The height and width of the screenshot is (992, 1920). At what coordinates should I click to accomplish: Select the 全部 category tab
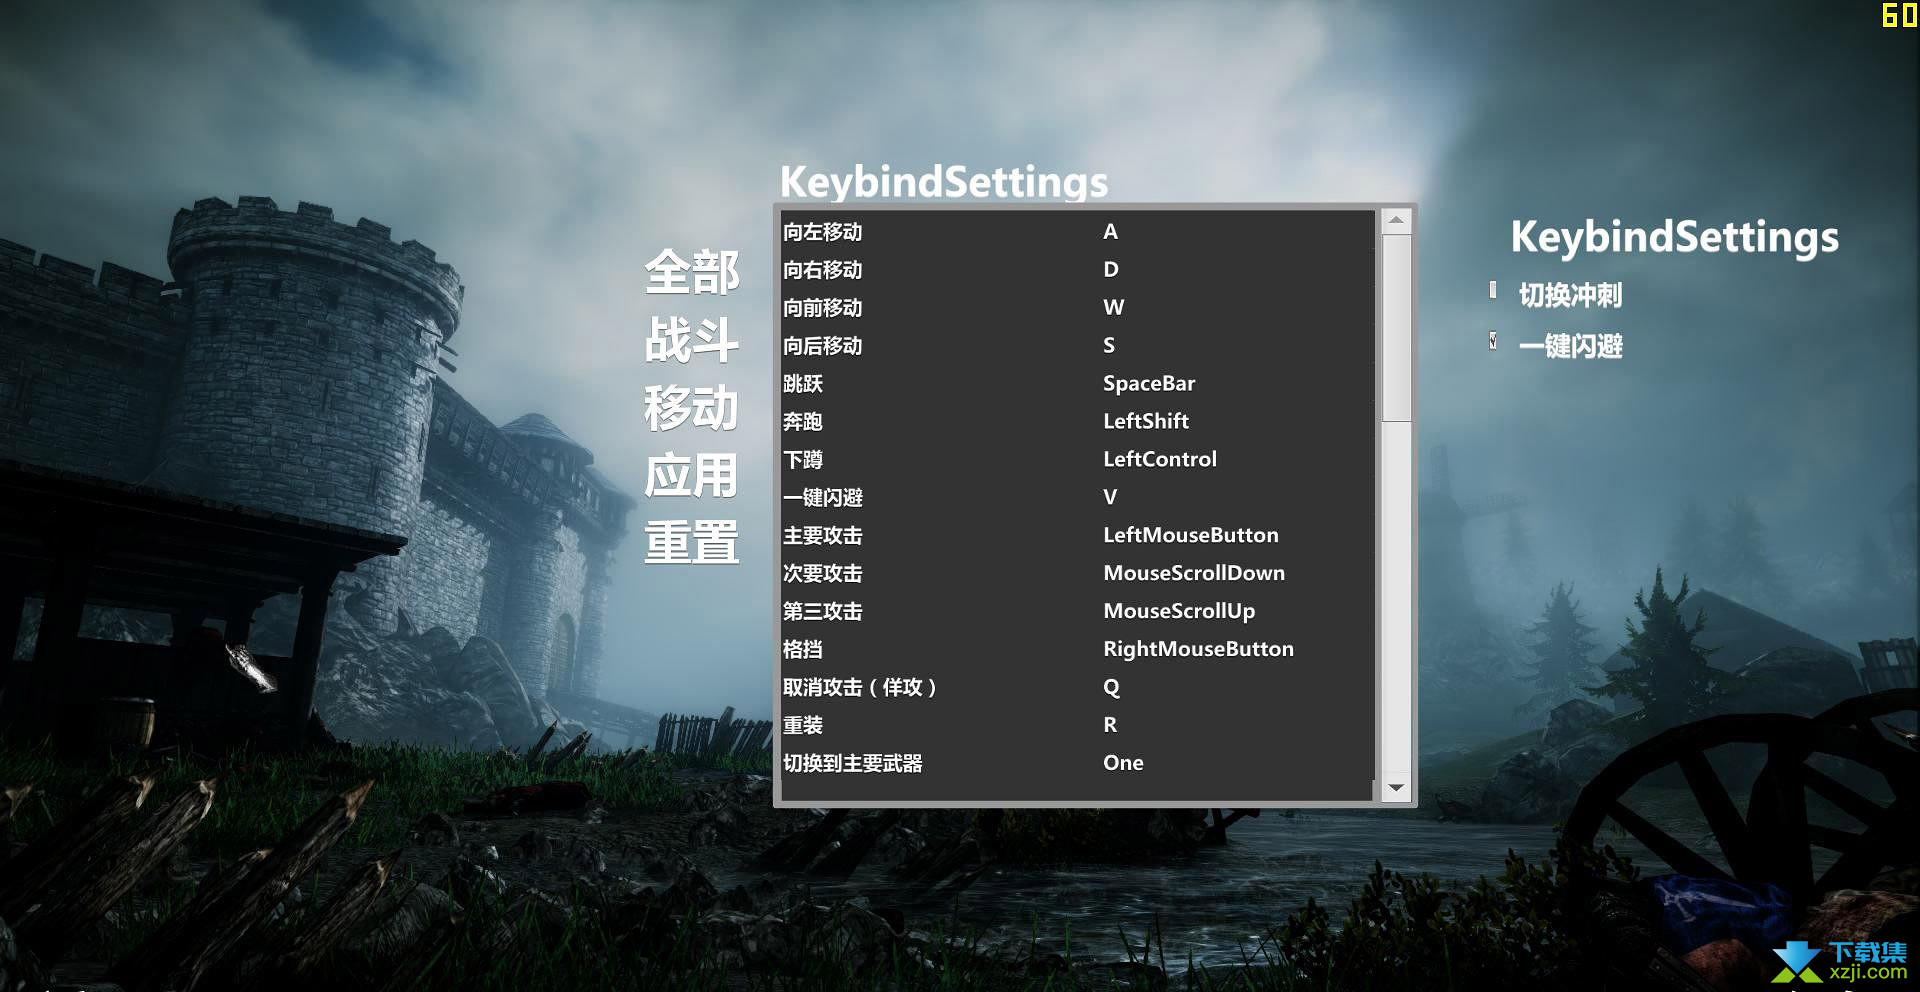[x=692, y=272]
